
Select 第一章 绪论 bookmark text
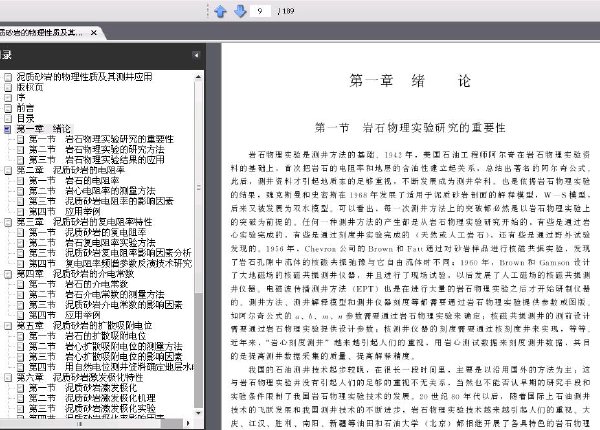(44, 129)
